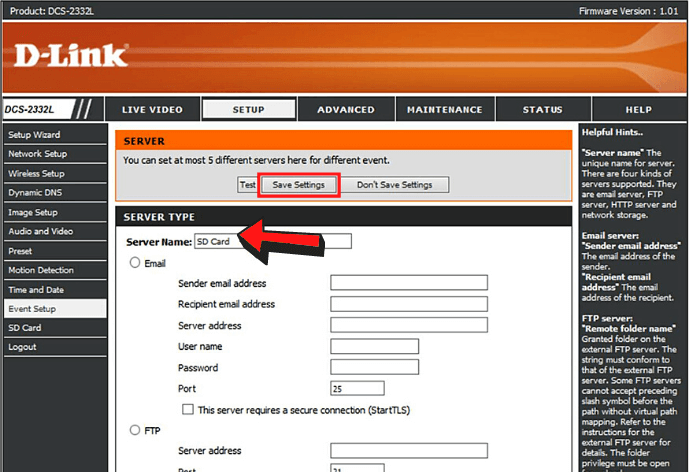Open Network Setup in sidebar

(x=55, y=154)
